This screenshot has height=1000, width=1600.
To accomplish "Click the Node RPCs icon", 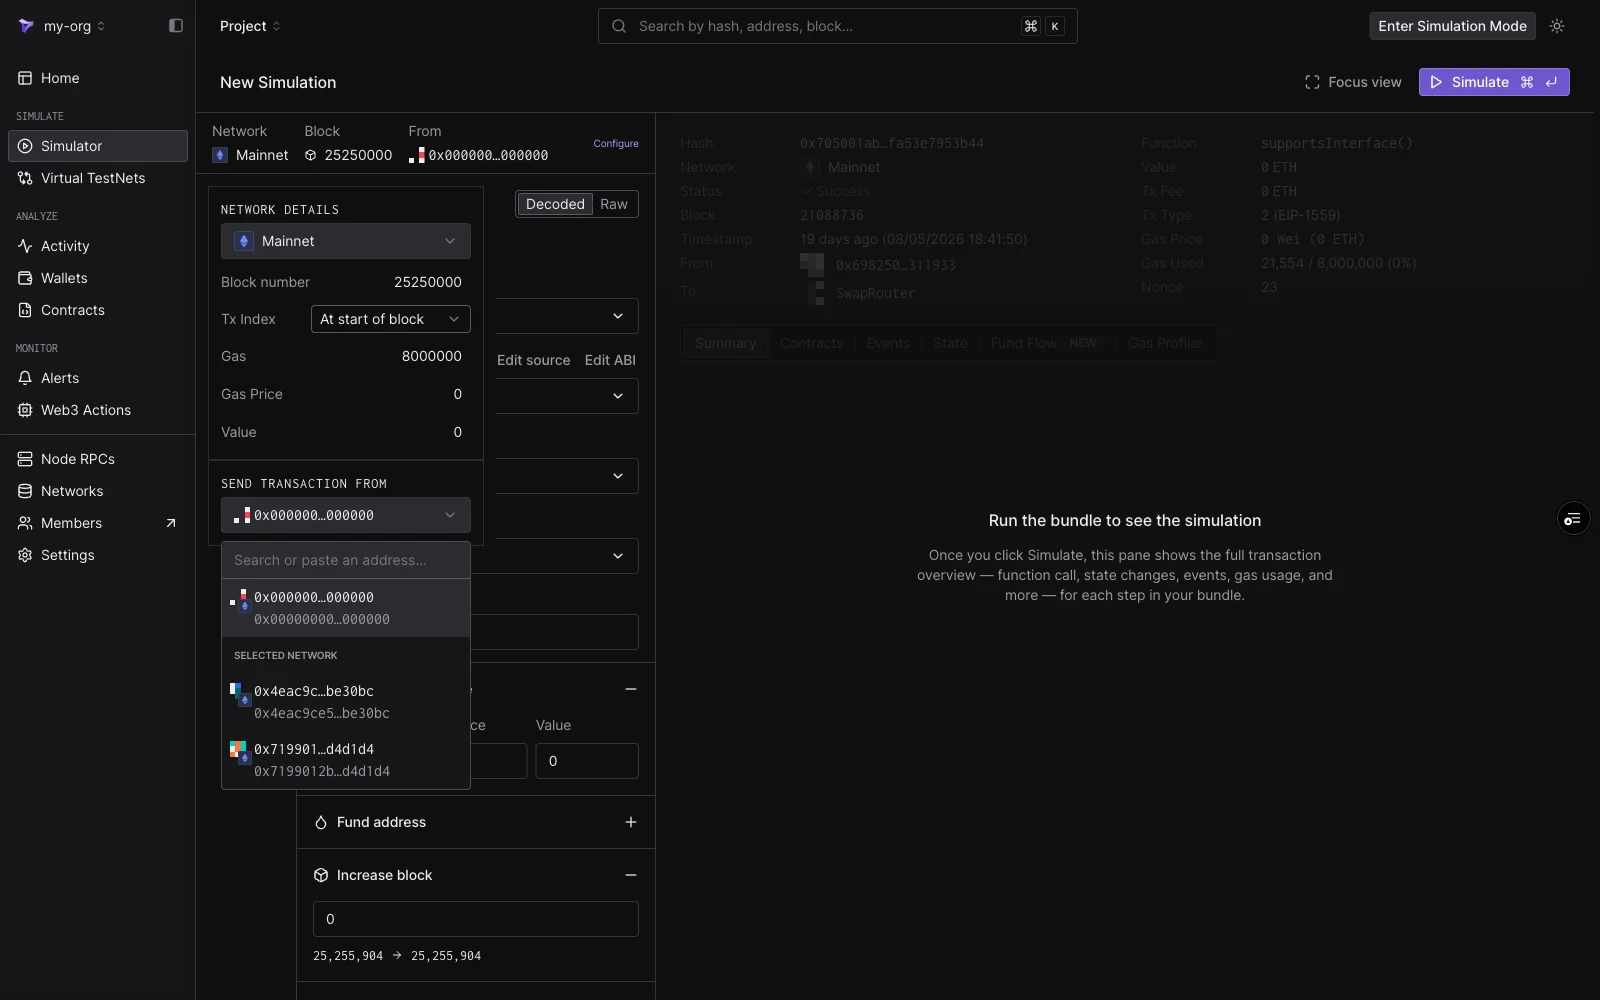I will point(25,459).
